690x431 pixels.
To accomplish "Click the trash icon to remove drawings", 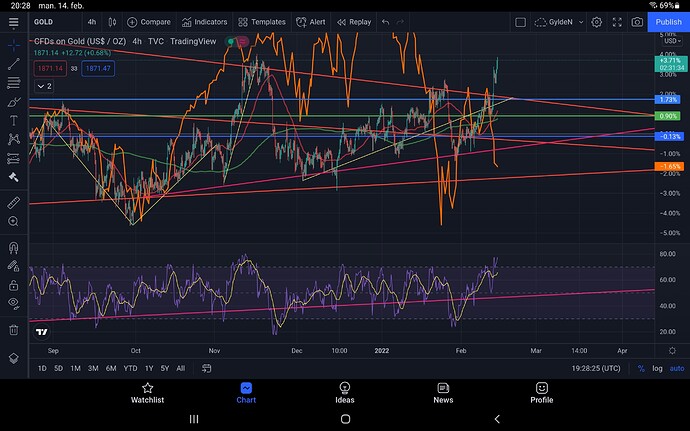I will 14,330.
